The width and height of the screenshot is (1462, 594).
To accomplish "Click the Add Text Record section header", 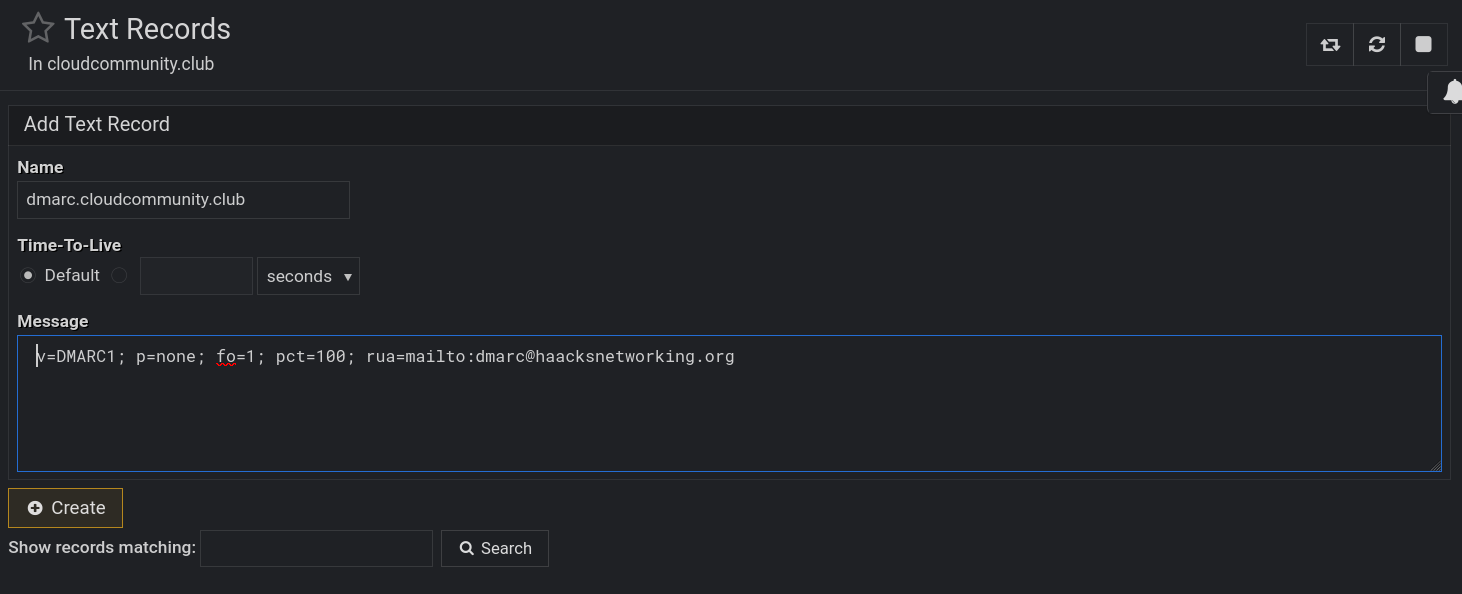I will [x=97, y=124].
